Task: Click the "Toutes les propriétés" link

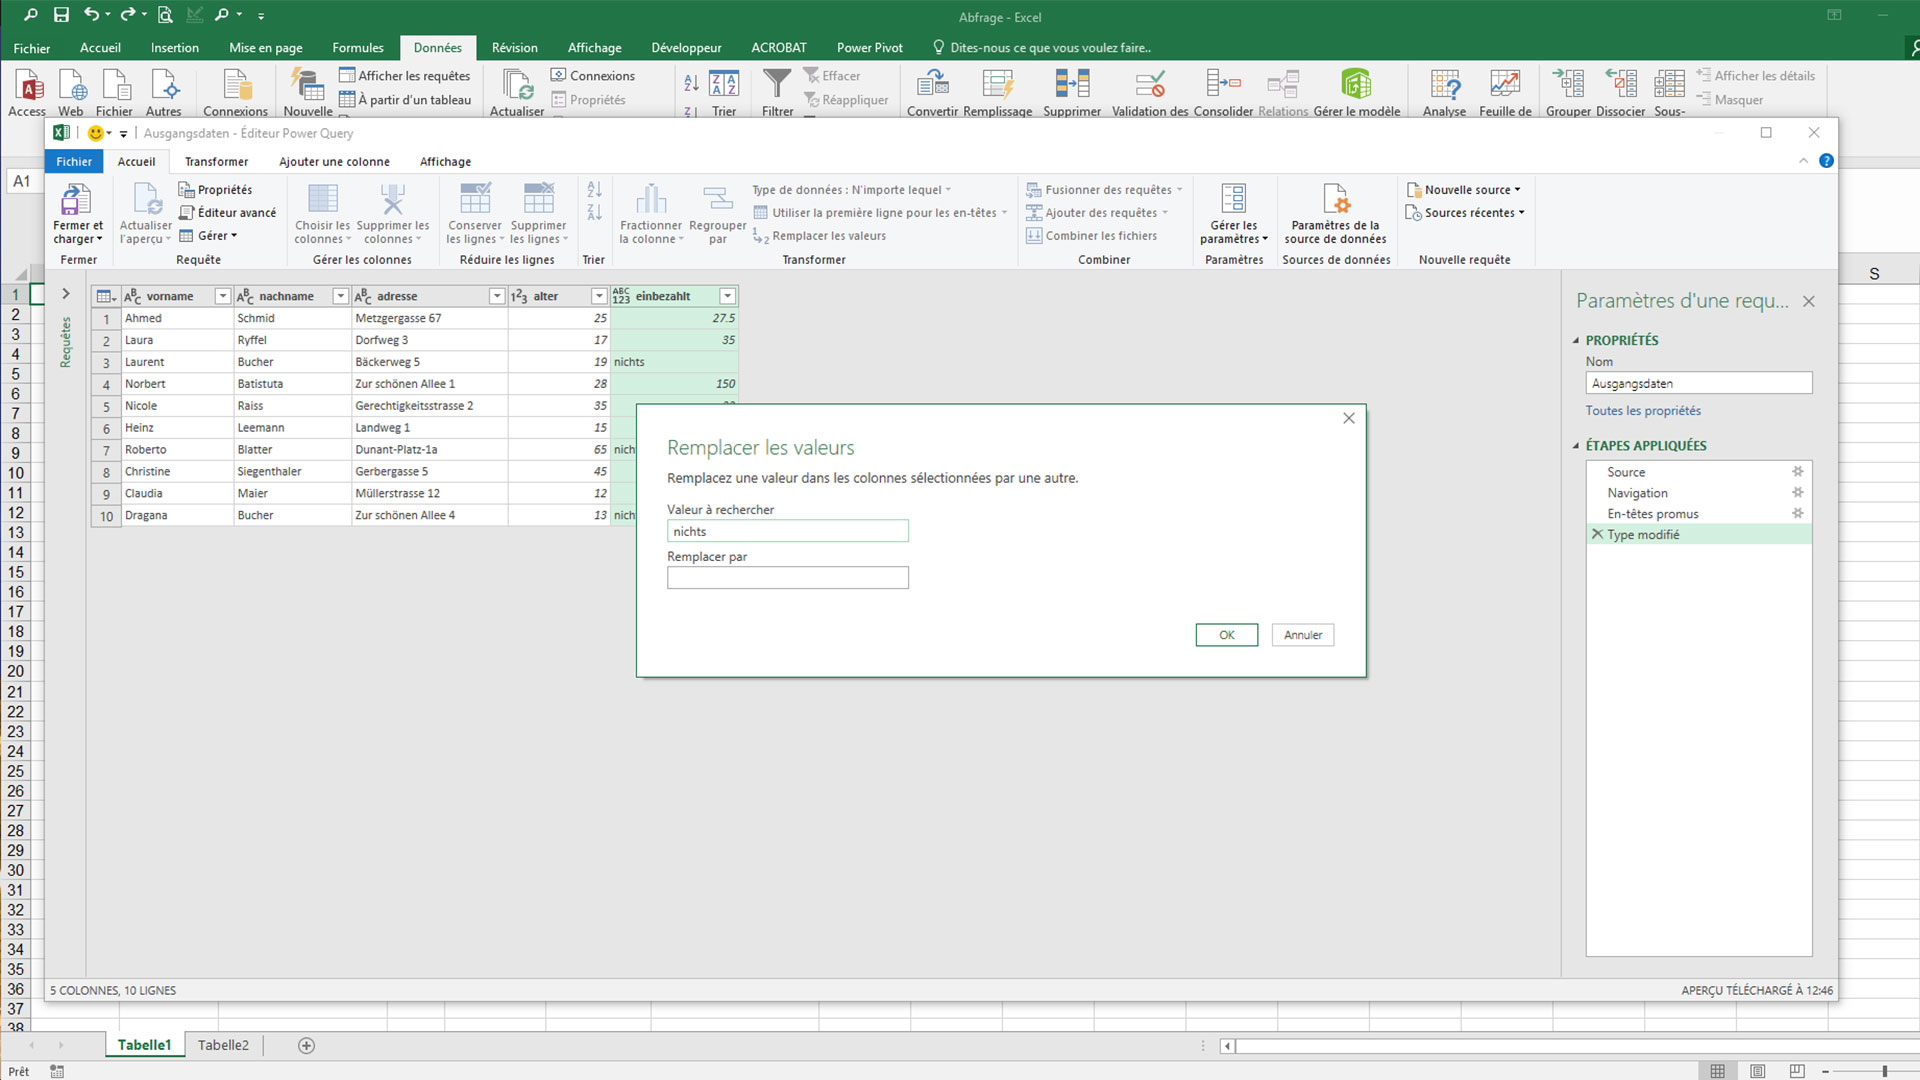Action: point(1642,410)
